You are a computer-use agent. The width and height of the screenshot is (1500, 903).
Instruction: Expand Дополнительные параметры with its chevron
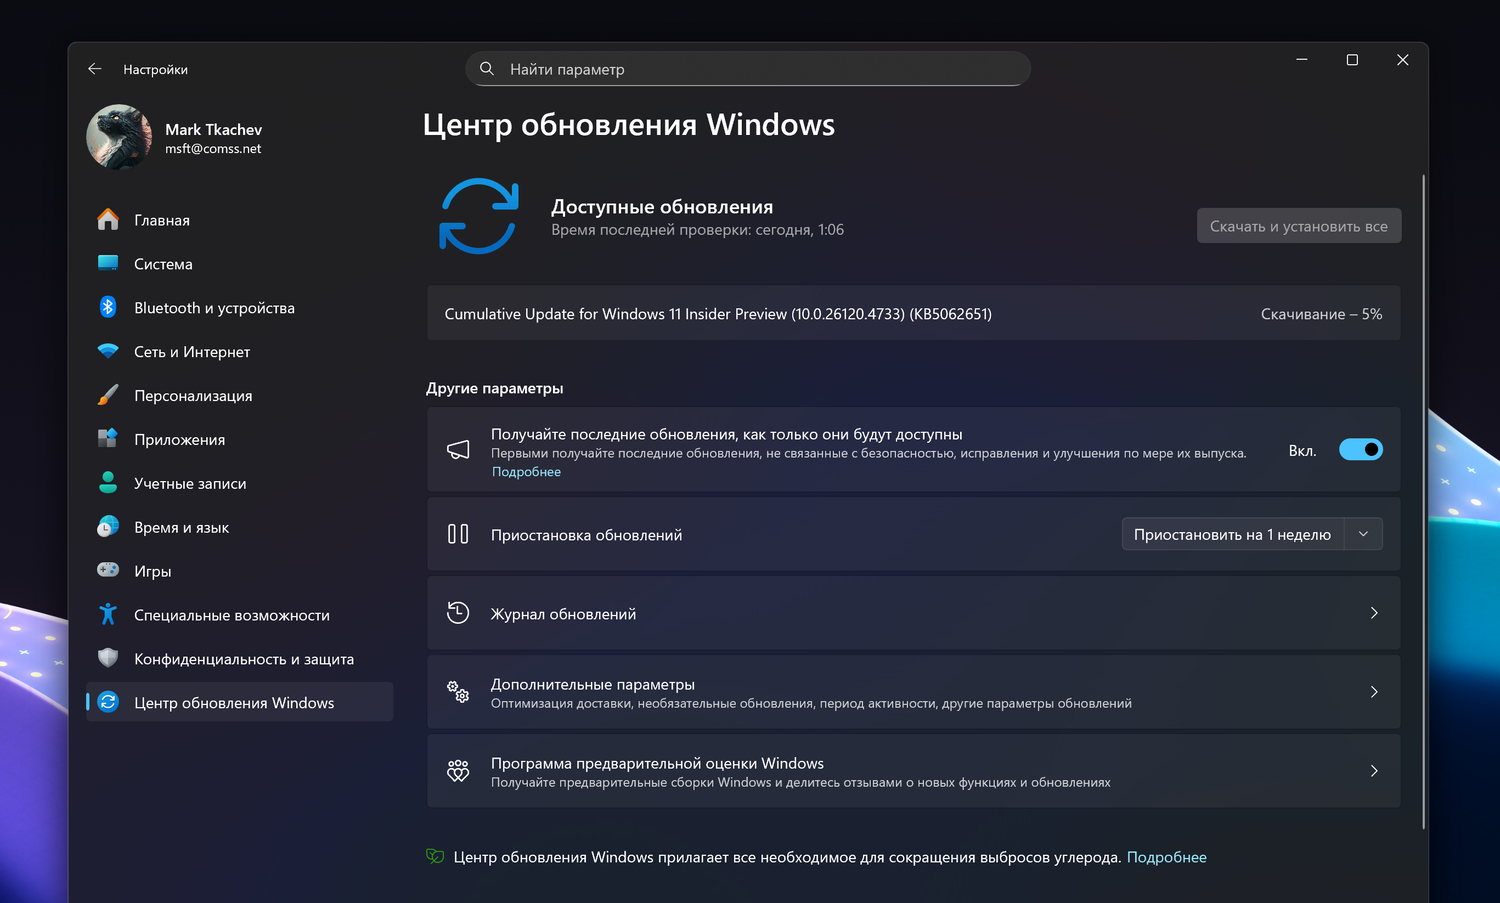[1374, 692]
